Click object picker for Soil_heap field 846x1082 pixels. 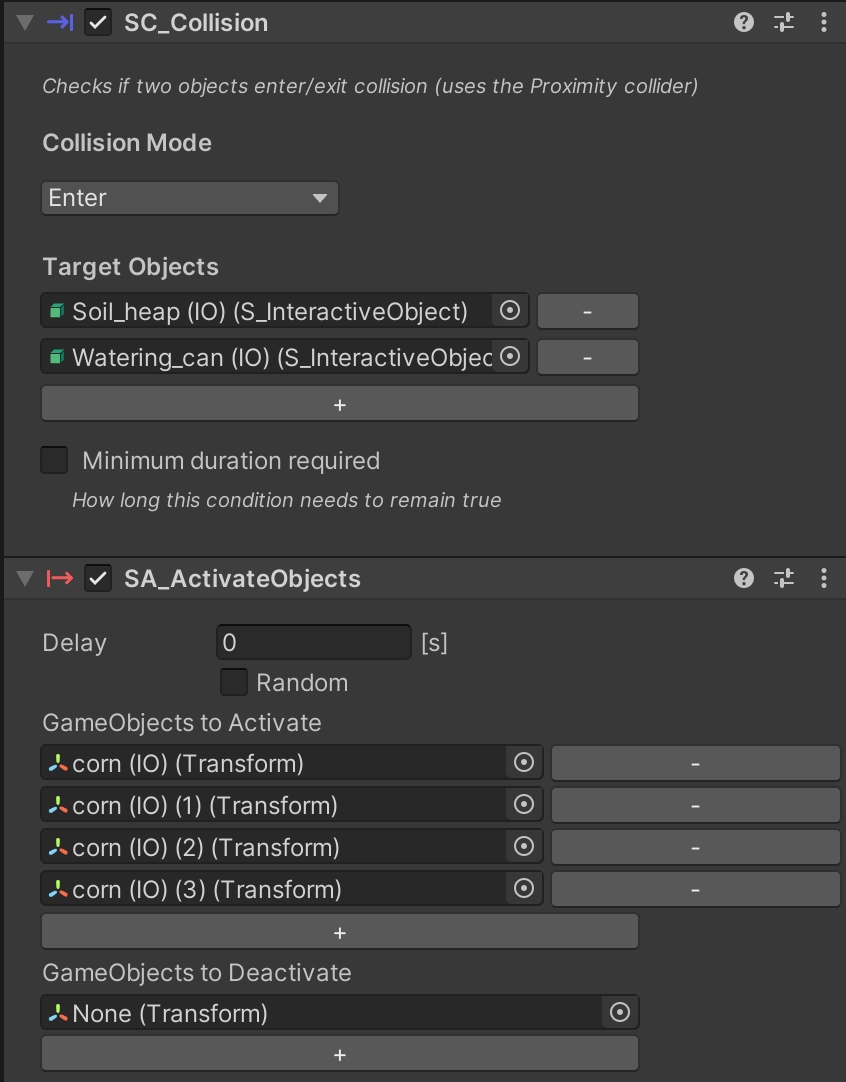pos(510,311)
